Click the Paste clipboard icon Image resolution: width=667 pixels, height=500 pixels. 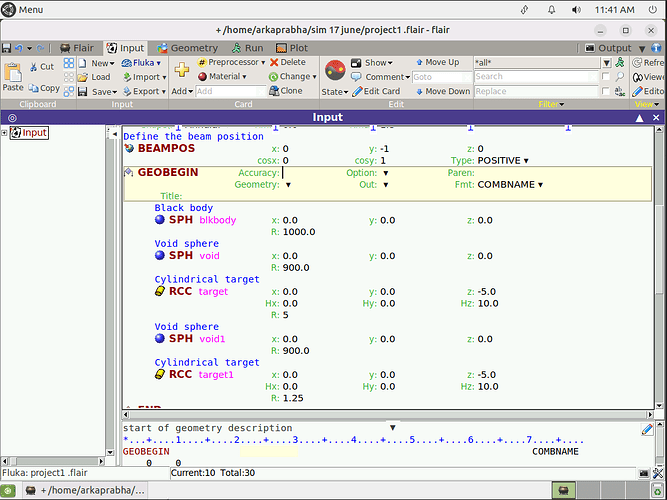(x=13, y=71)
